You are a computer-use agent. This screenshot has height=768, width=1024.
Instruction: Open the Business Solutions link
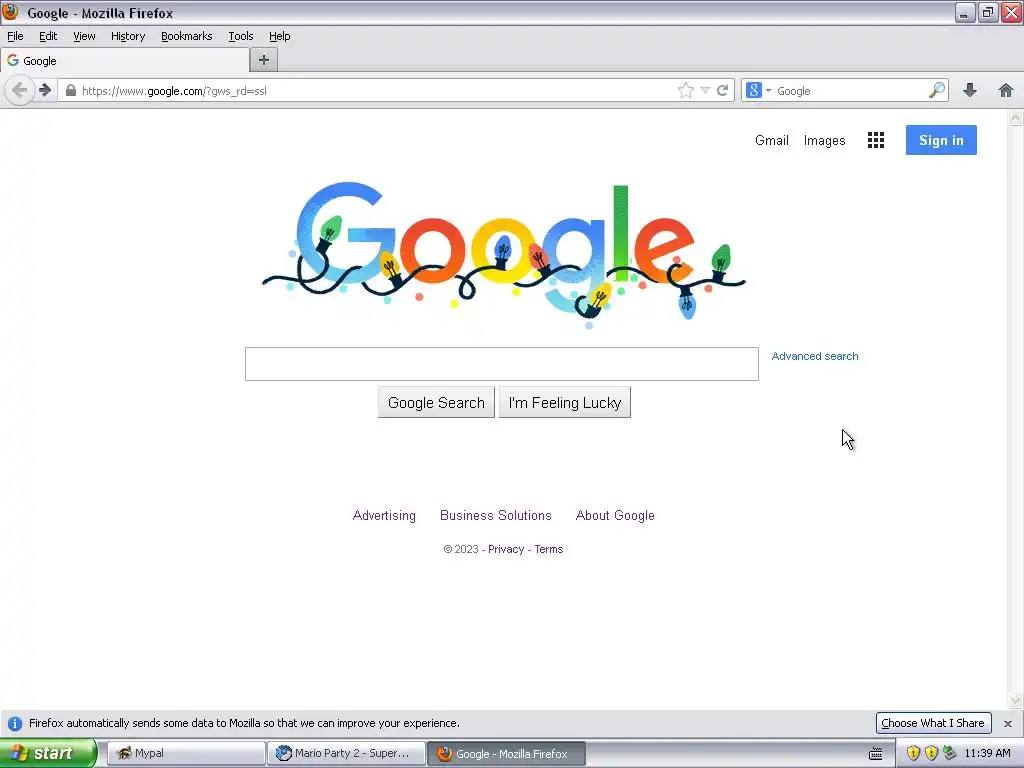pos(496,515)
